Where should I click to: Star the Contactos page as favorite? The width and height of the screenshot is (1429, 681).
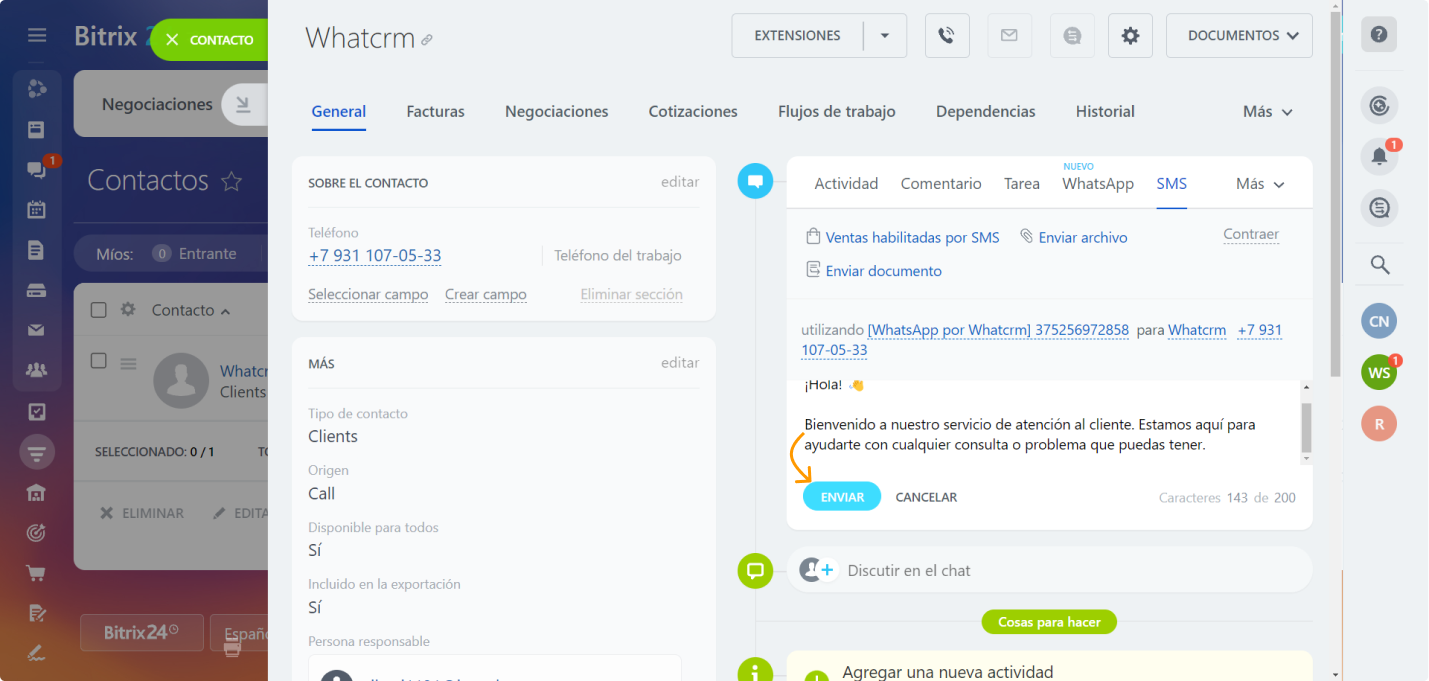[x=231, y=181]
